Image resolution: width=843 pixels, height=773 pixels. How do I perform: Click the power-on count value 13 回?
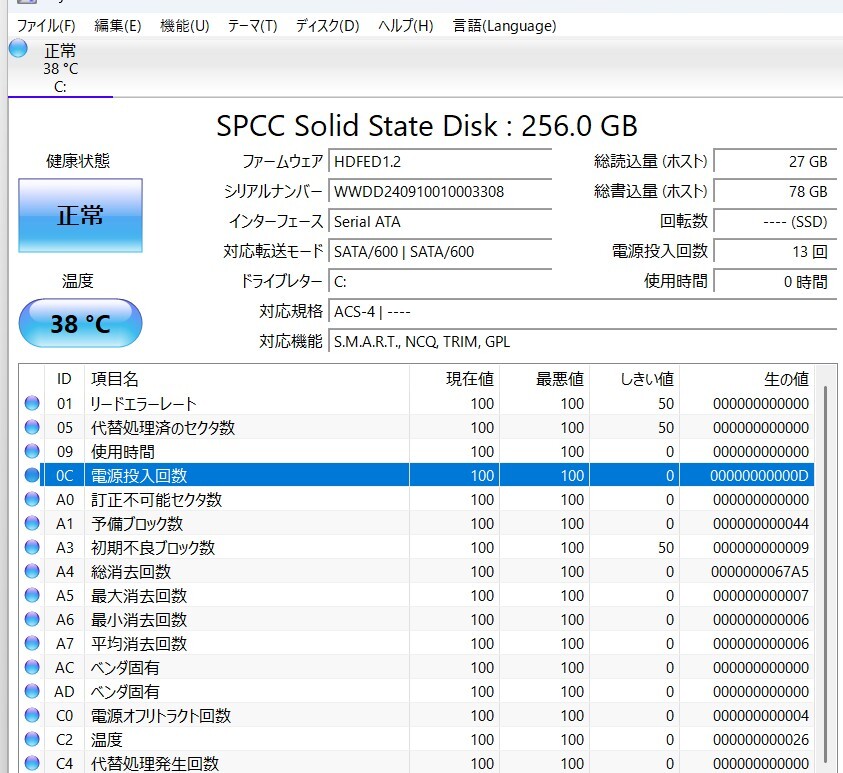point(775,252)
